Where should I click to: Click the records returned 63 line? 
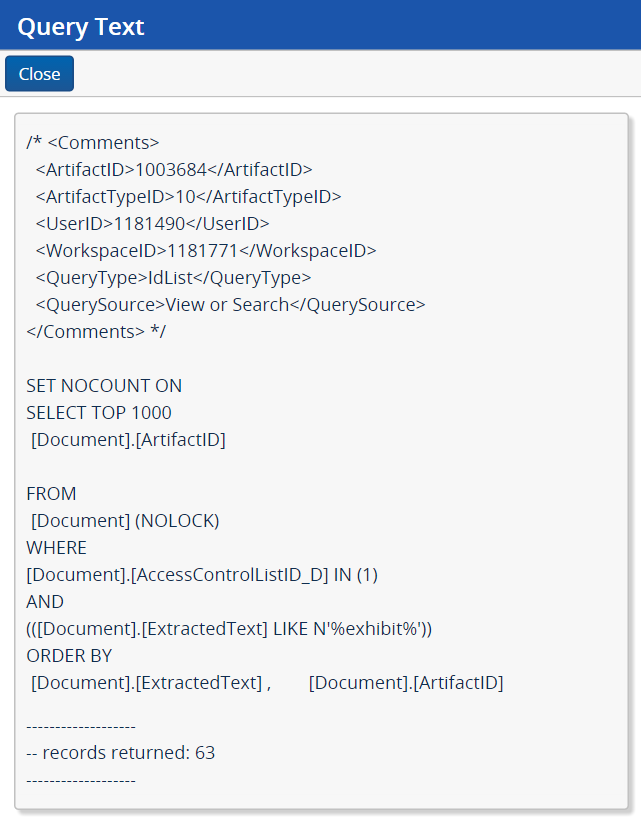point(120,752)
